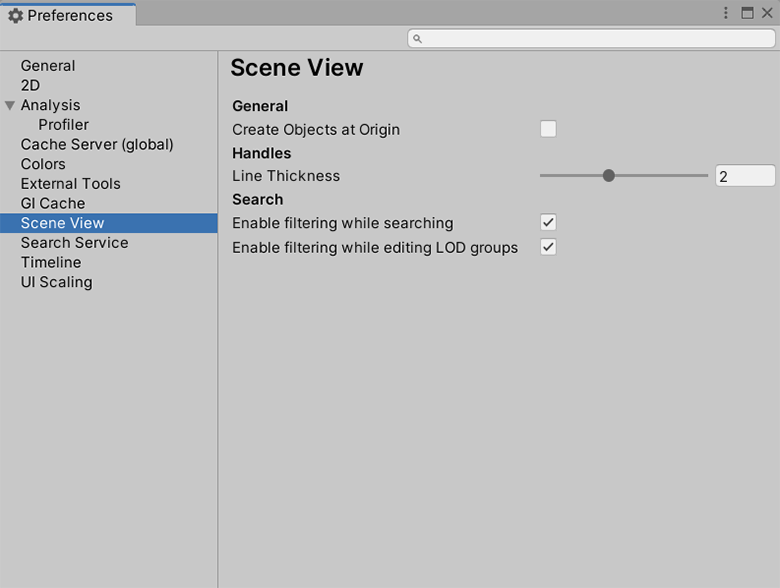The height and width of the screenshot is (588, 780).
Task: Click the Line Thickness value field
Action: point(745,176)
